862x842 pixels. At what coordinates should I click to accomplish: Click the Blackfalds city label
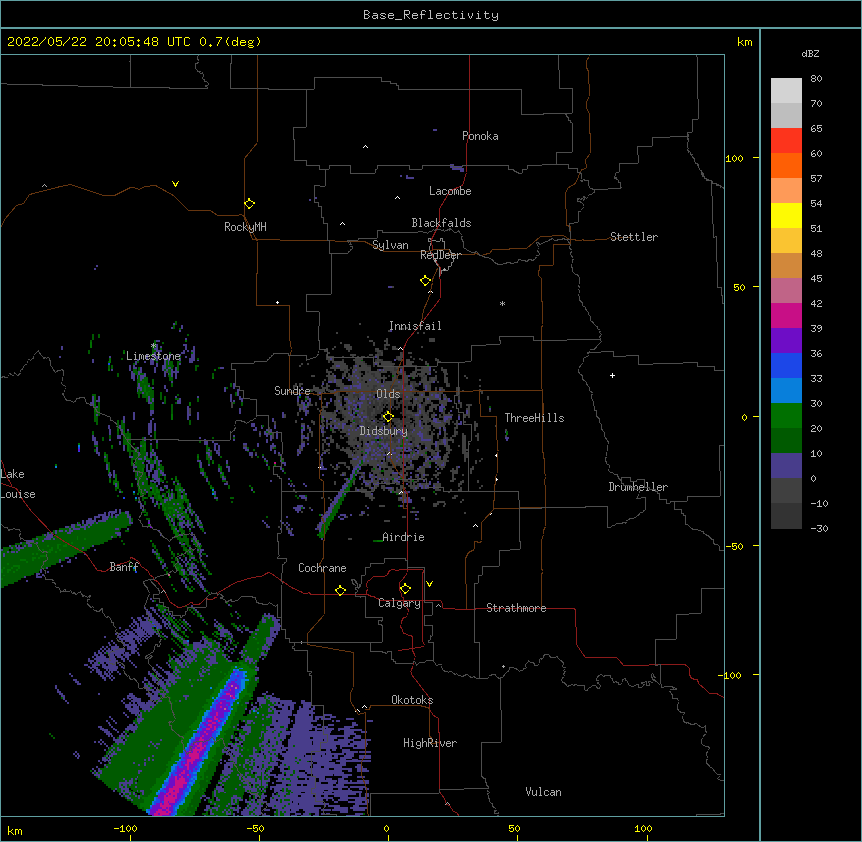tap(441, 223)
